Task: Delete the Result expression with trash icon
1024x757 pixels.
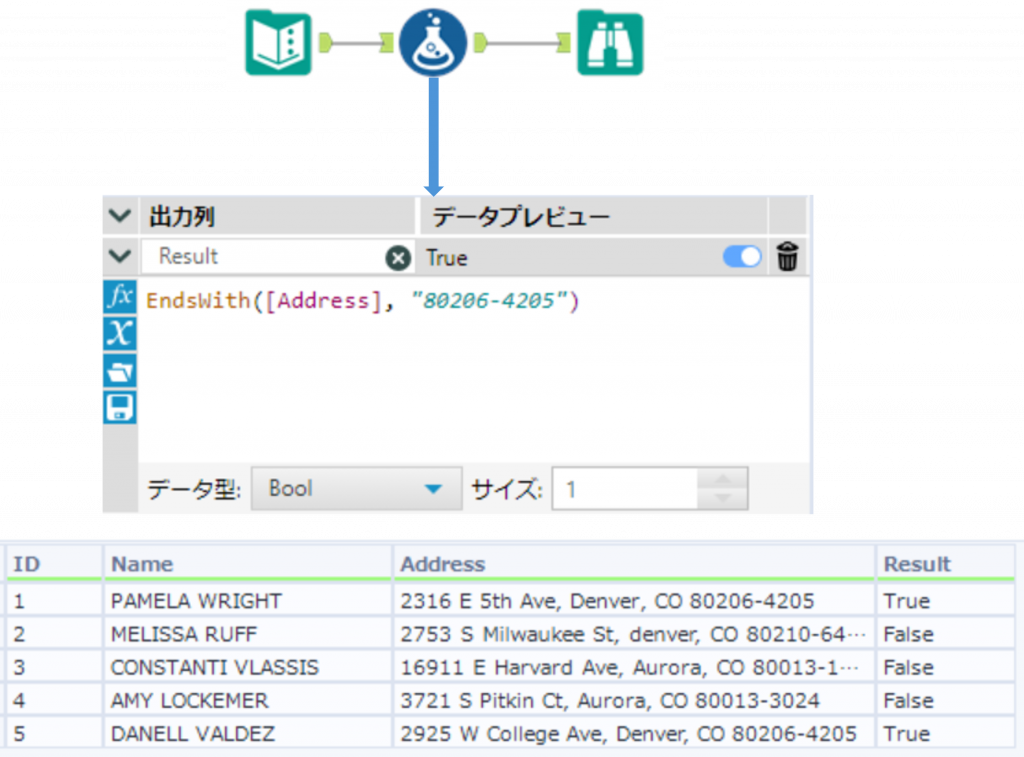Action: point(787,258)
